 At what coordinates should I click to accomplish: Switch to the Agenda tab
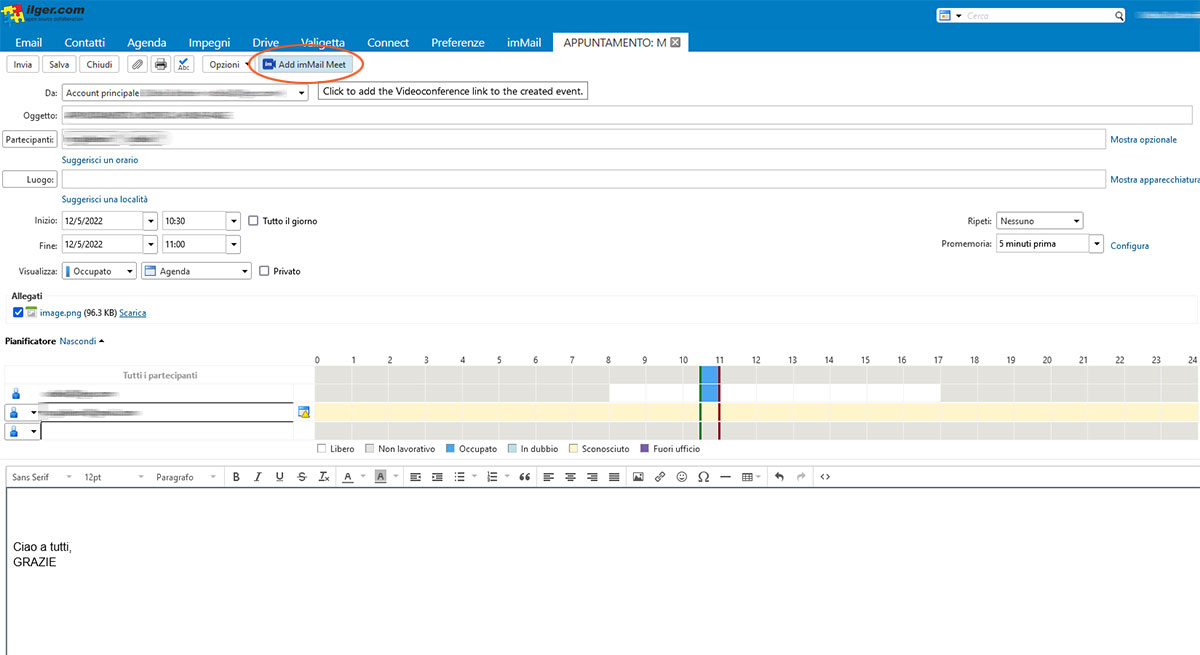click(146, 42)
